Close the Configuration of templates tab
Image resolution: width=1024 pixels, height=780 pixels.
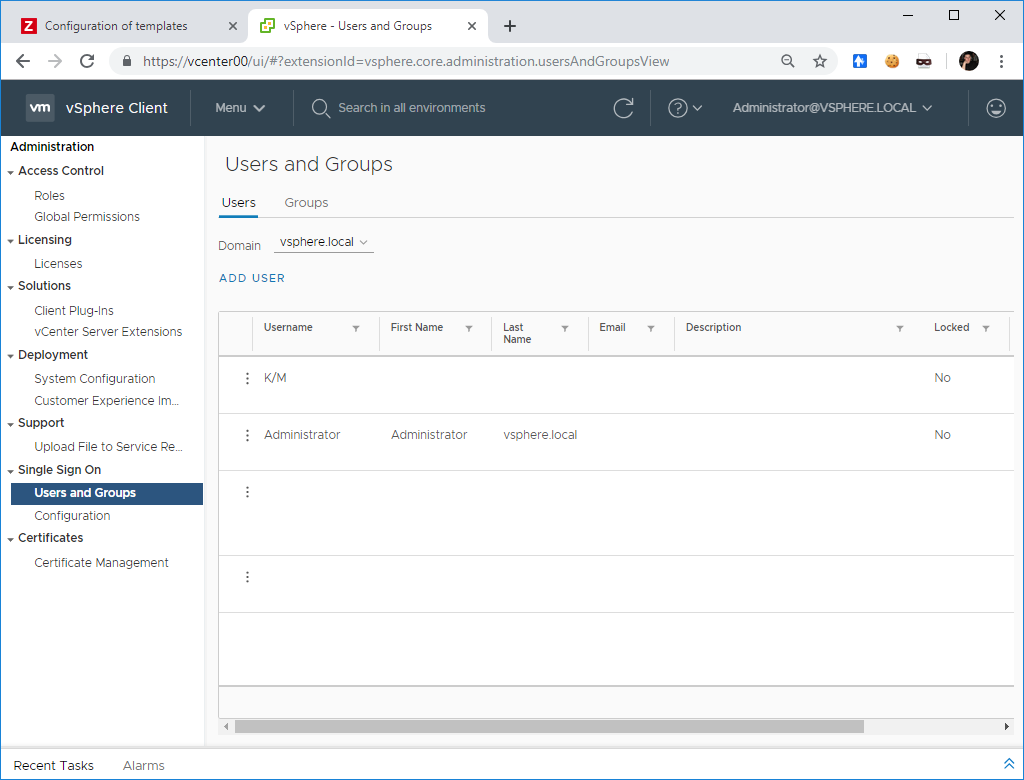click(232, 26)
